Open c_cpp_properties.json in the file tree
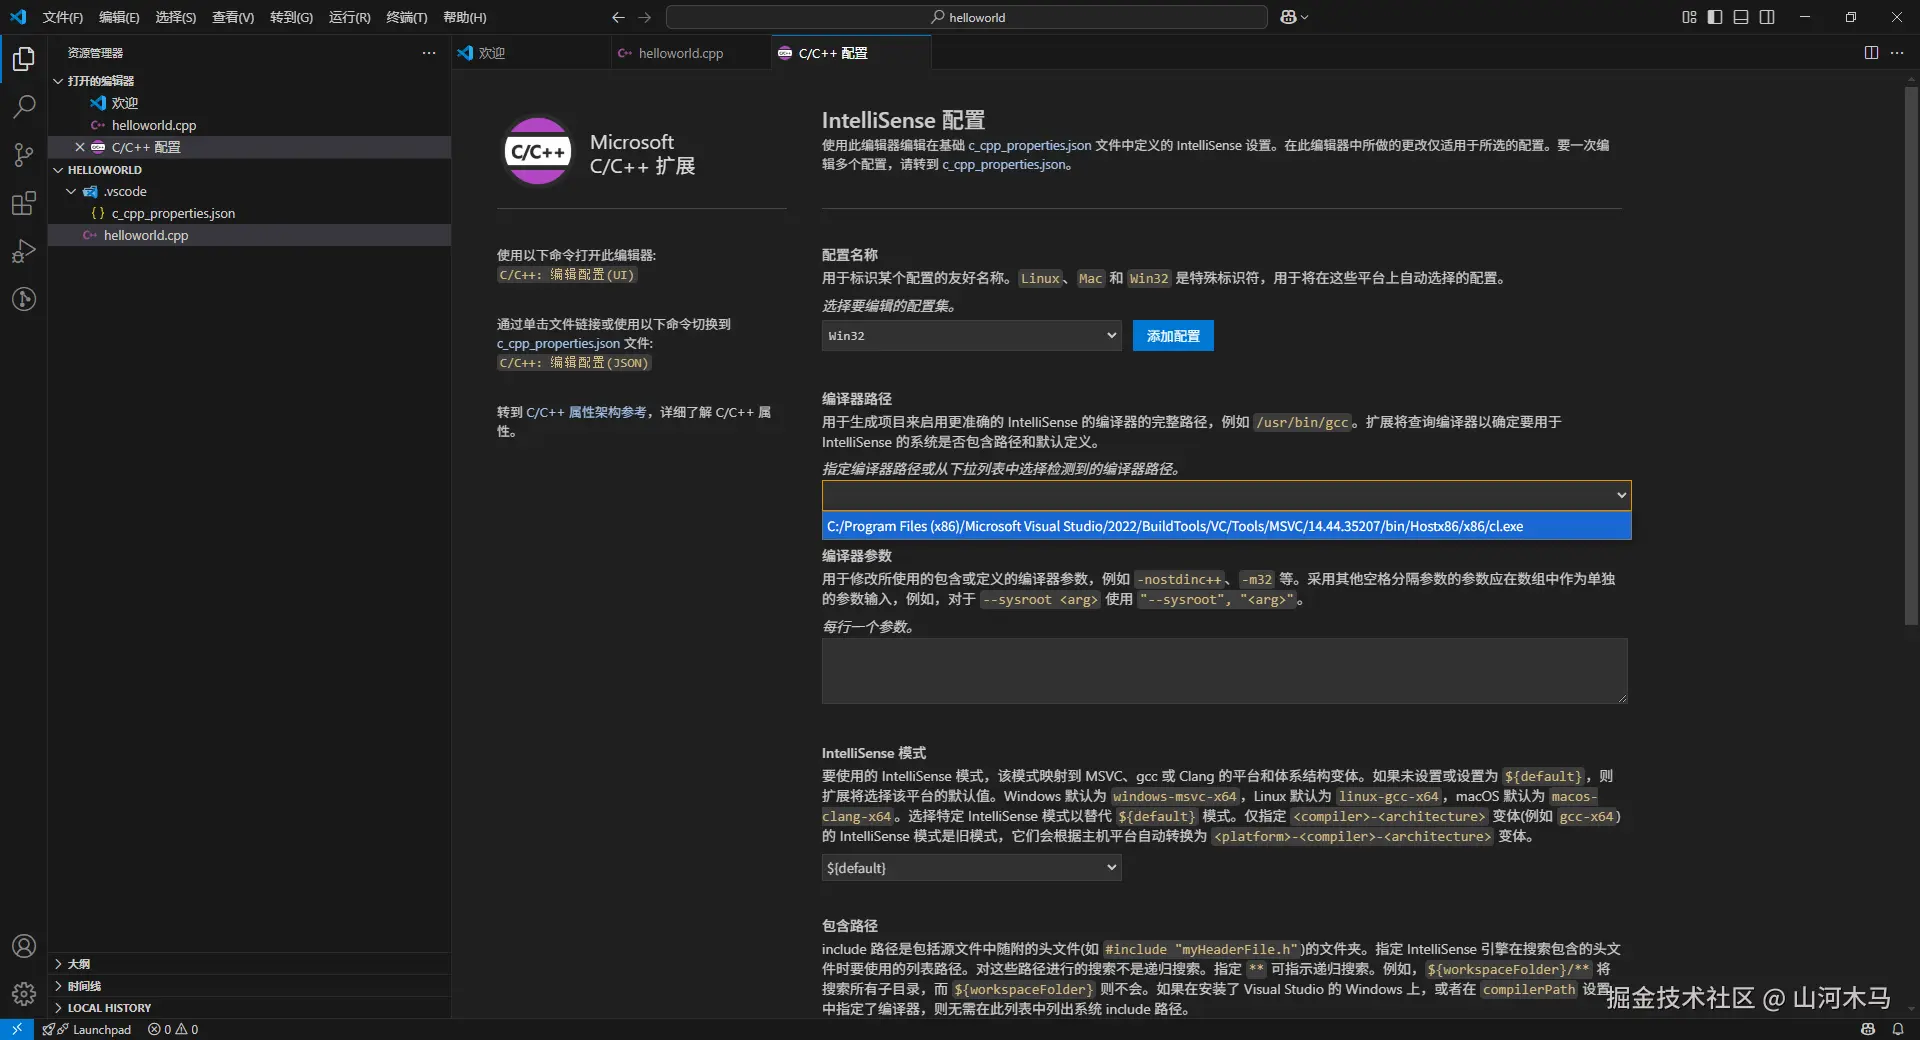 [x=173, y=213]
